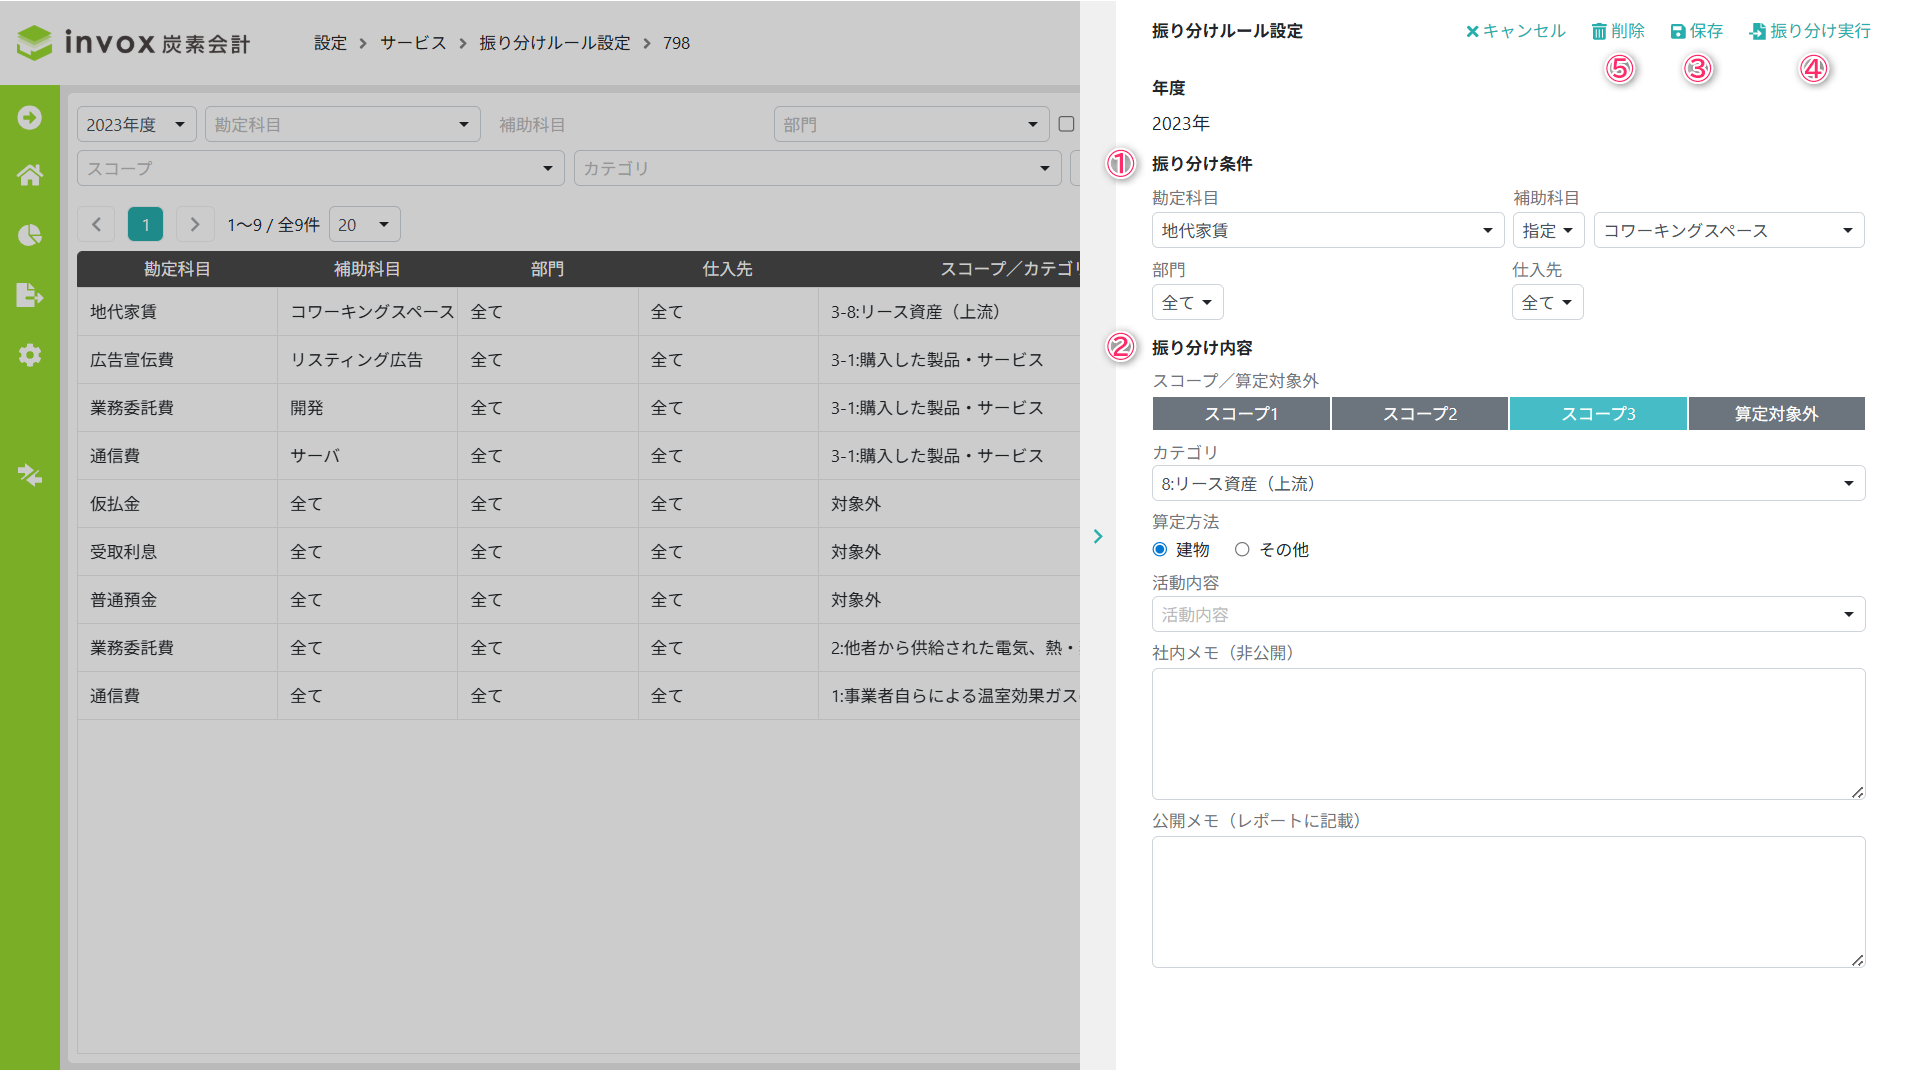
Task: Click 振り分けルール設定 breadcrumb link
Action: (555, 43)
